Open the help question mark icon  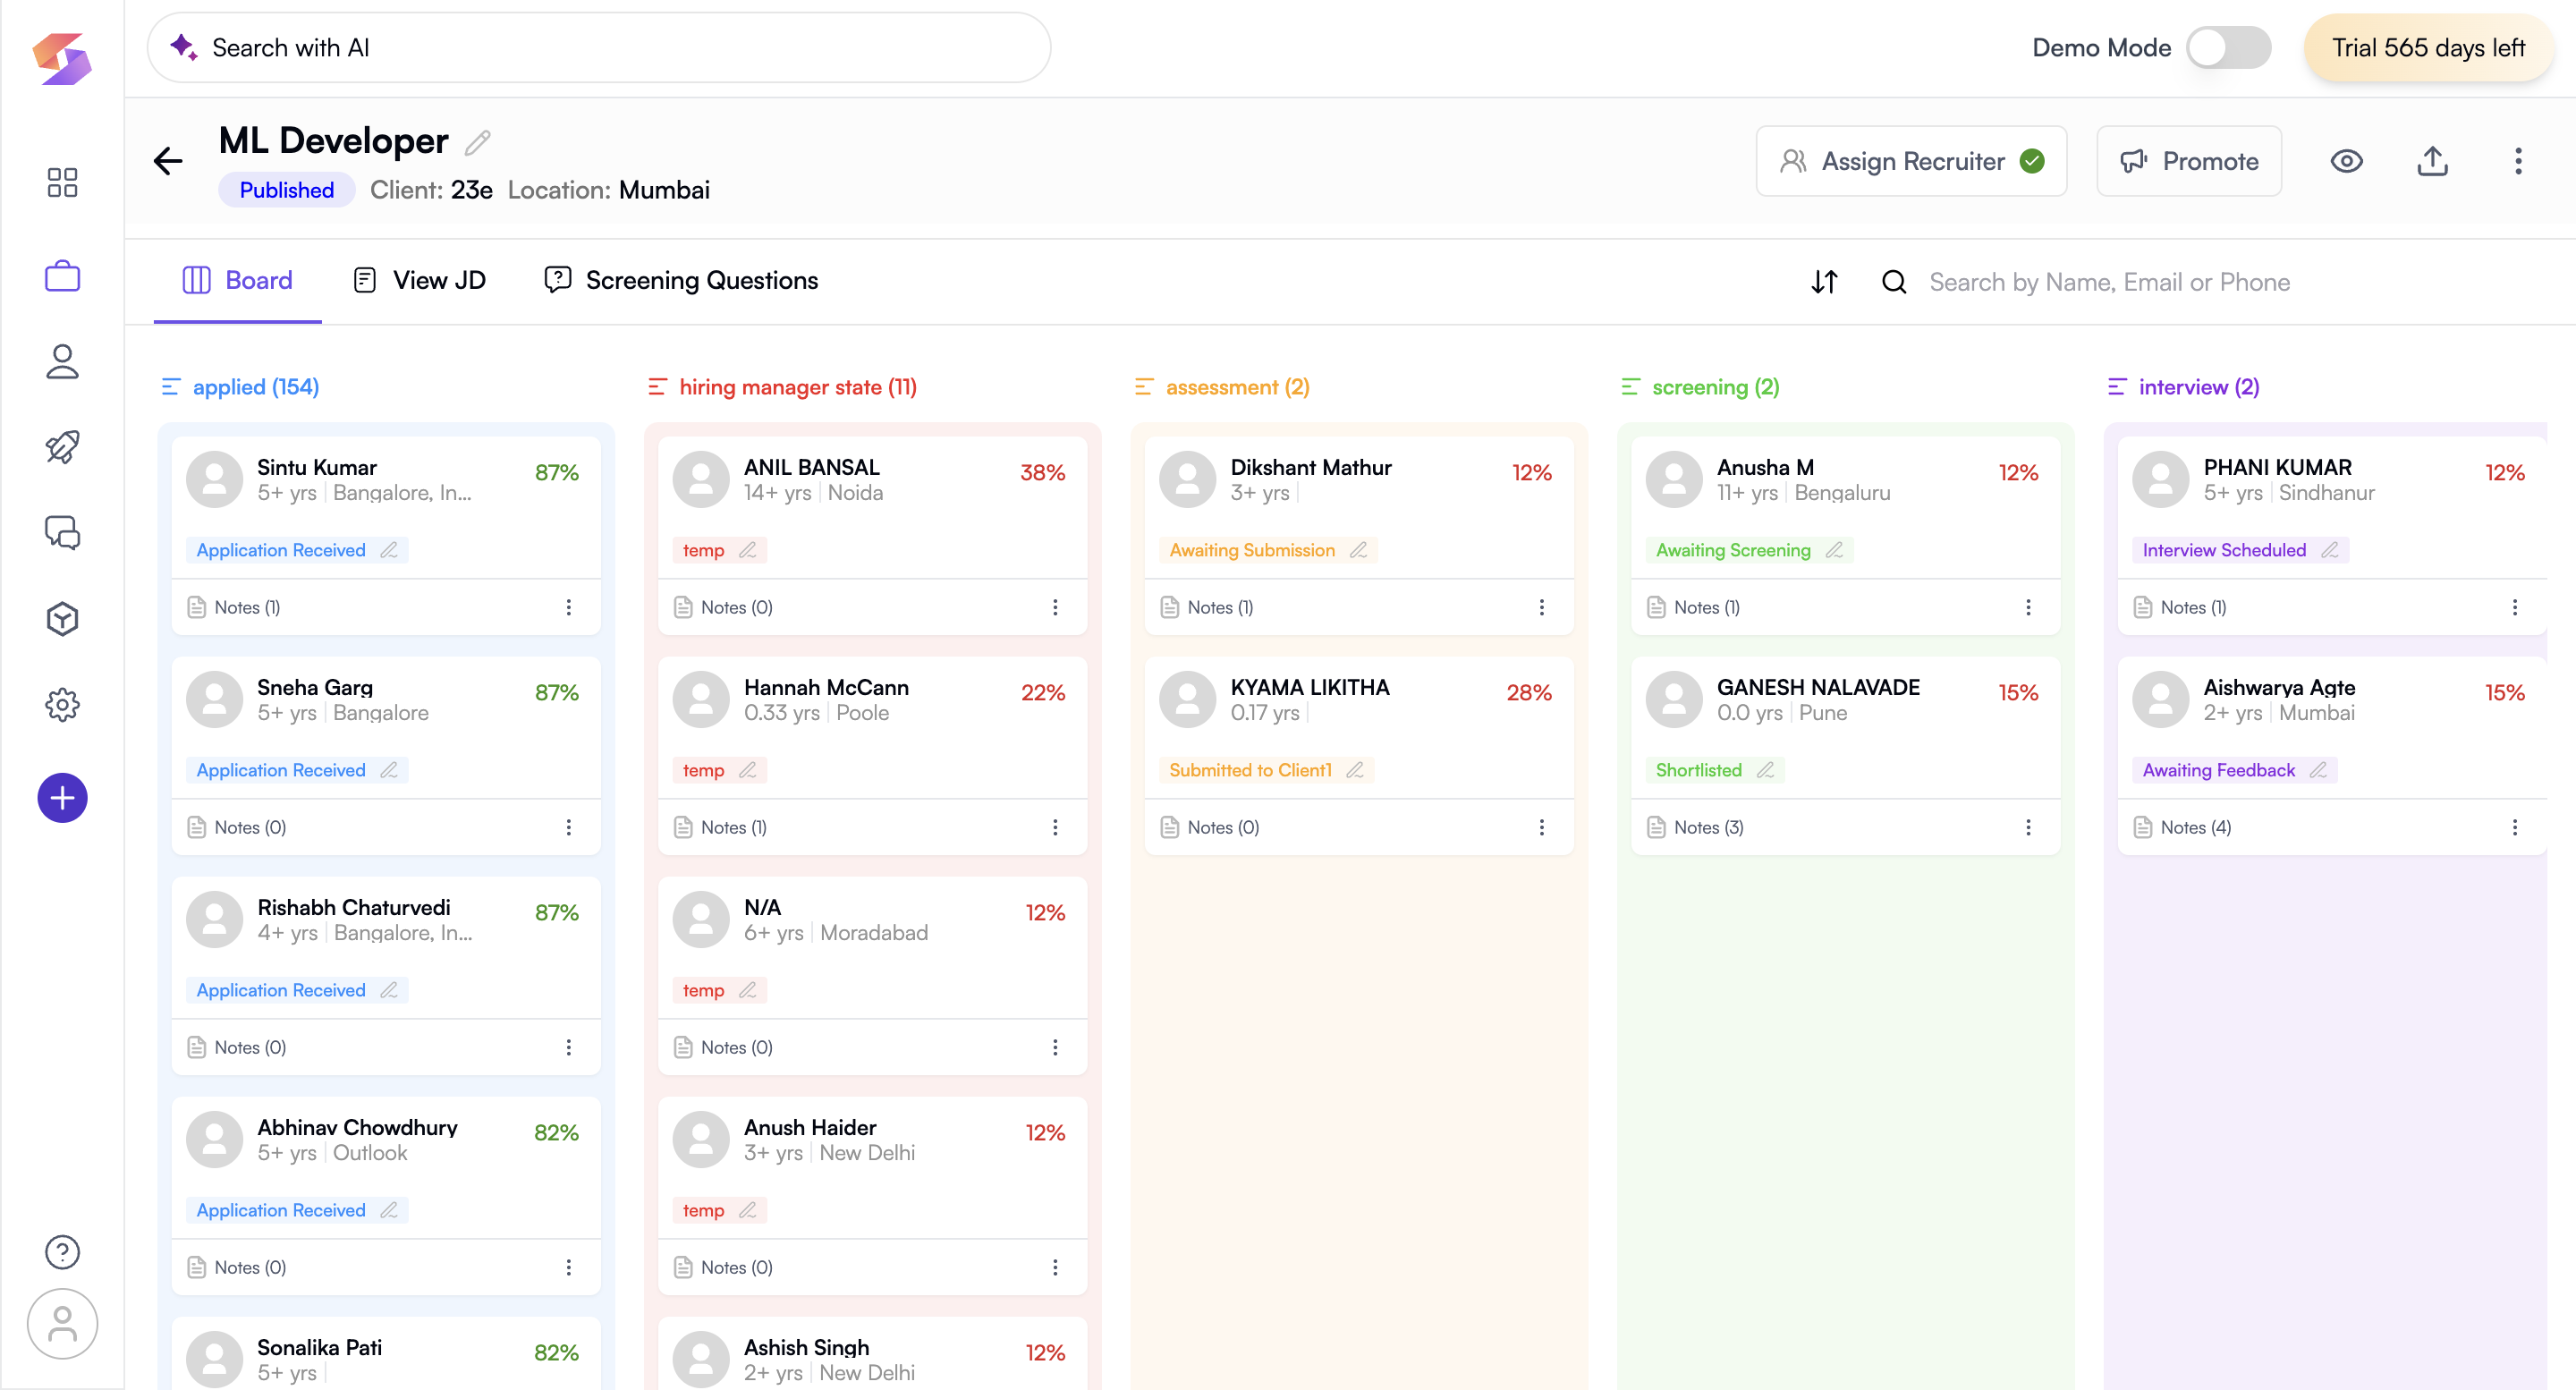[62, 1252]
